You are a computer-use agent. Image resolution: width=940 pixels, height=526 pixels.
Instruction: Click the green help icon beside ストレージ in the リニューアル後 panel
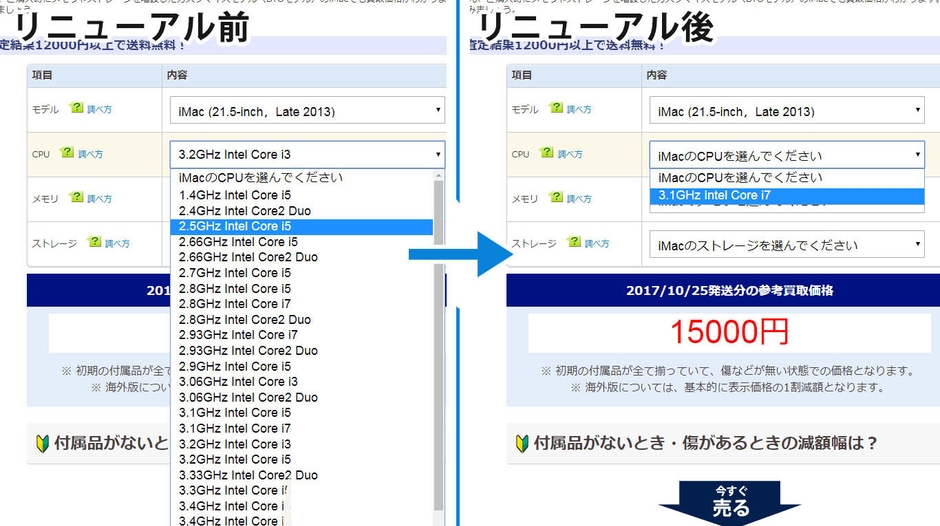point(575,242)
